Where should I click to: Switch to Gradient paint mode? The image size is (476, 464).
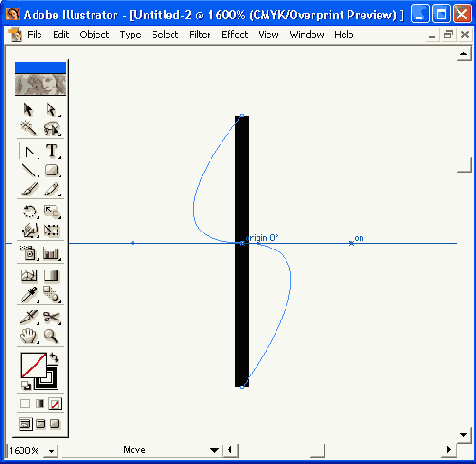[x=40, y=404]
